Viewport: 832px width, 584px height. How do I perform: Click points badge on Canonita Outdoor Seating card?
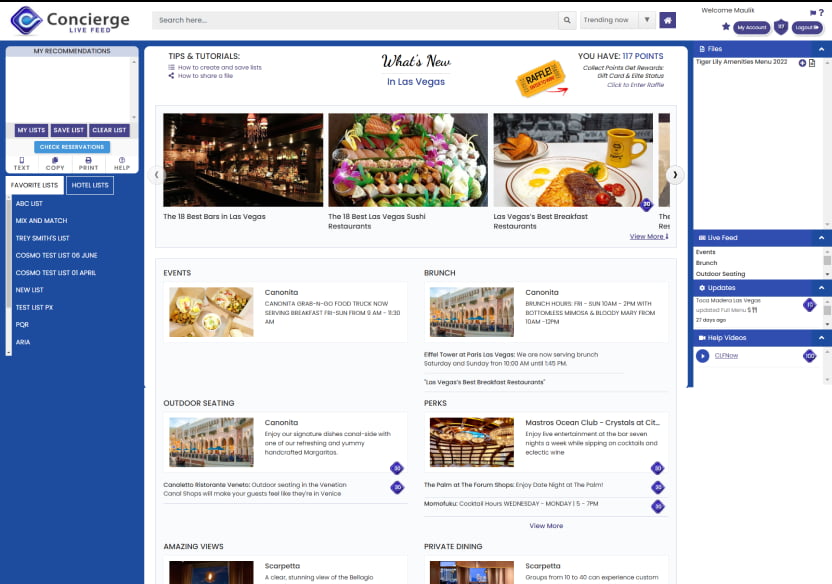pyautogui.click(x=396, y=468)
